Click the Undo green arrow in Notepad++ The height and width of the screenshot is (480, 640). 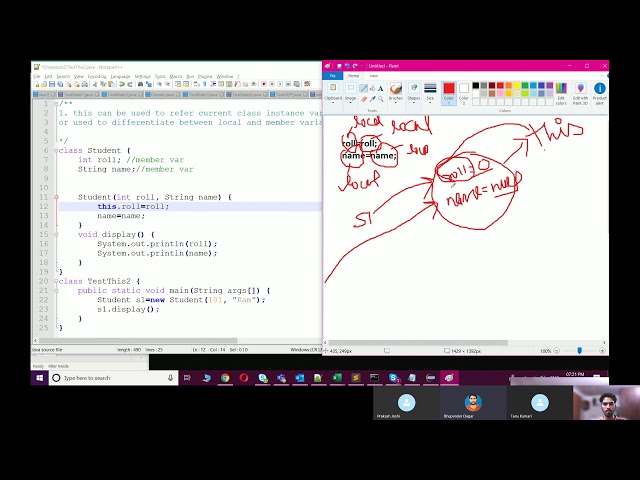(122, 84)
